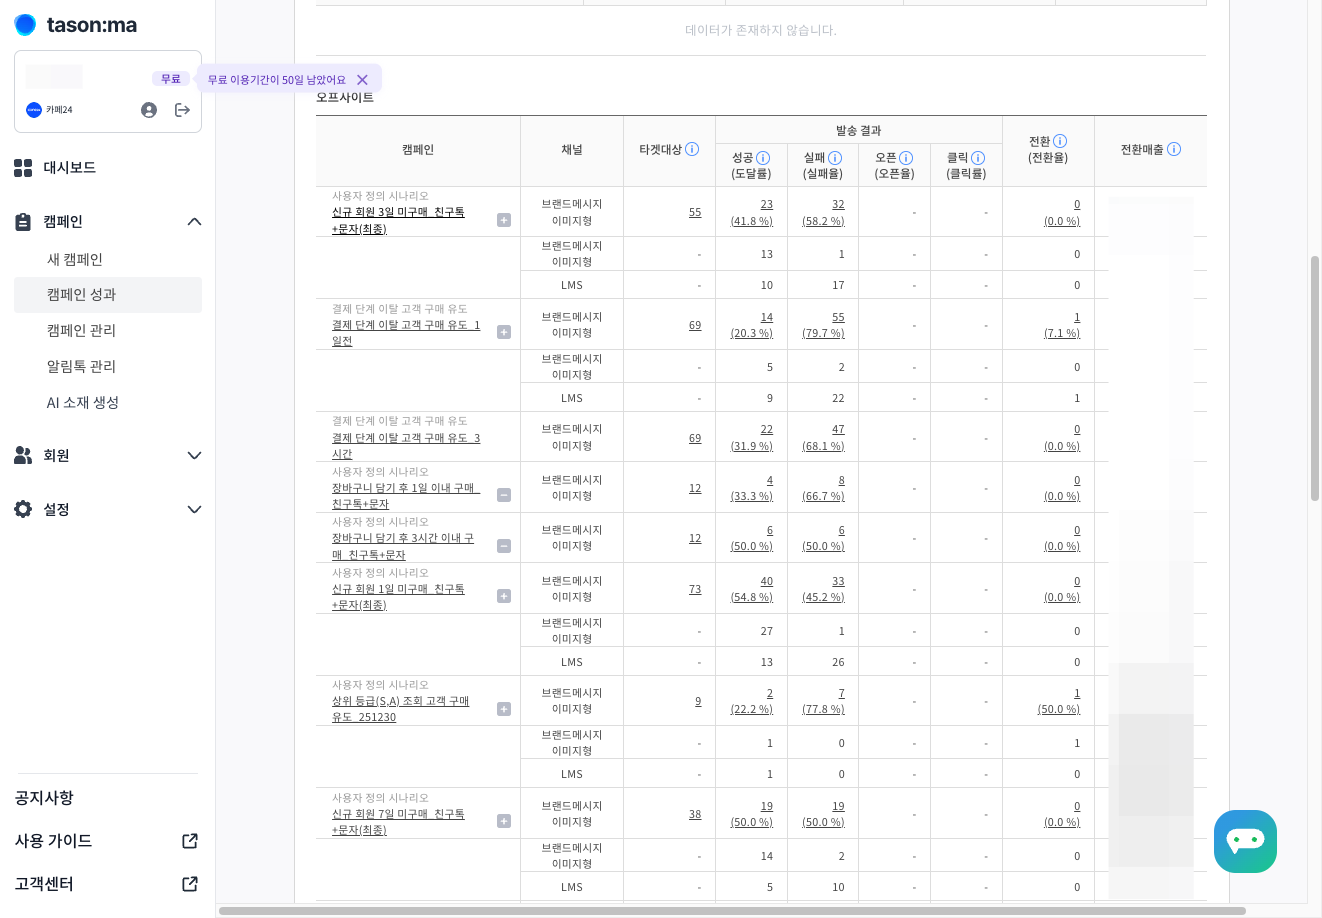Click the info icon next to 성공

click(x=763, y=158)
